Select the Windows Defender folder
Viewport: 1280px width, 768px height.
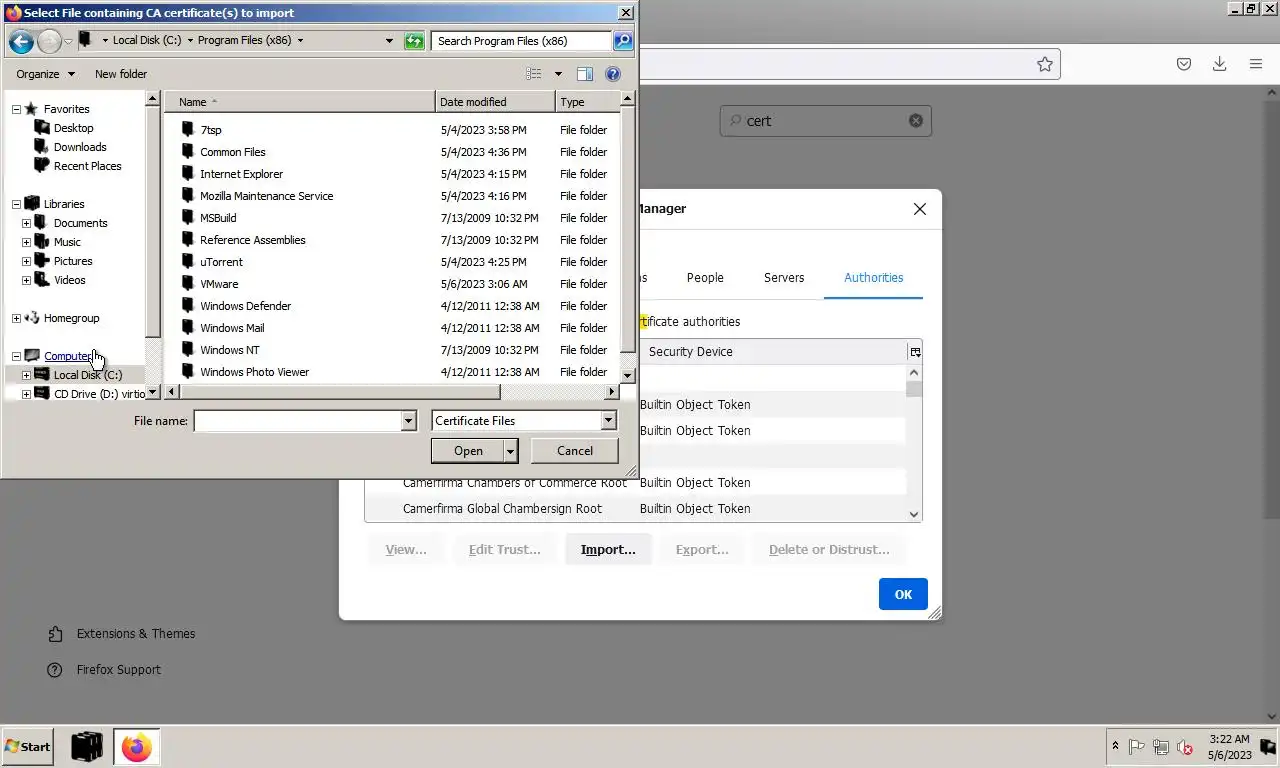[245, 306]
